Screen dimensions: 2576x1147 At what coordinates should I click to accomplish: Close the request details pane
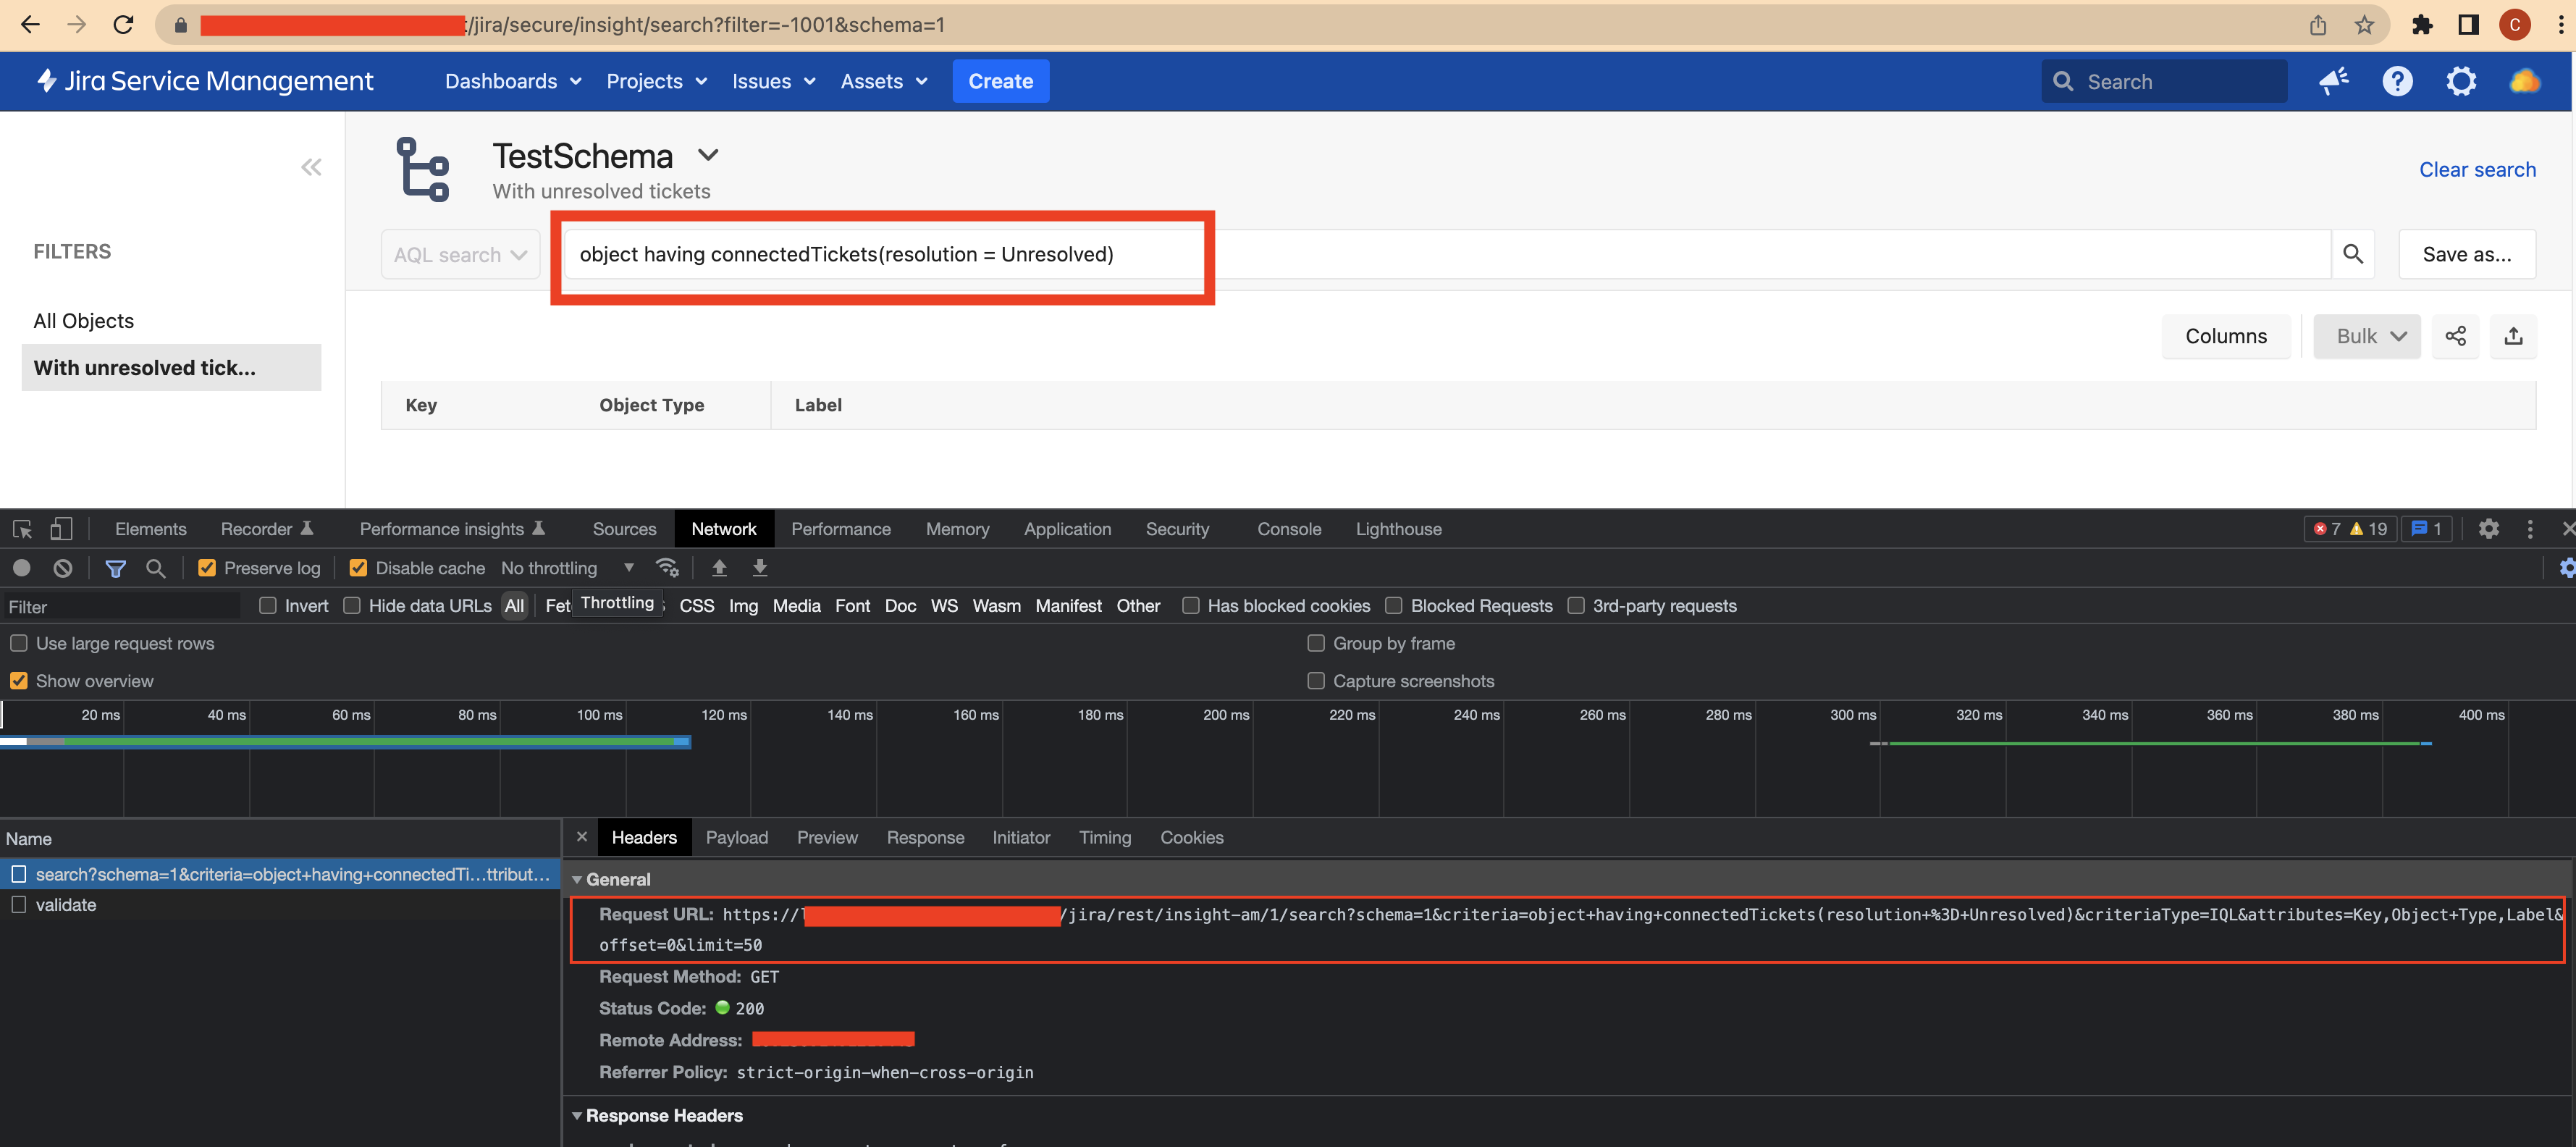click(x=581, y=837)
